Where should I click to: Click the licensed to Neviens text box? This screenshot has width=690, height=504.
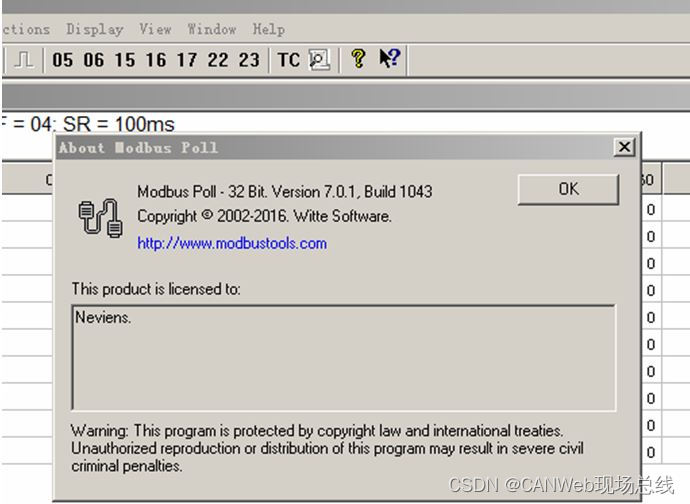[x=344, y=357]
